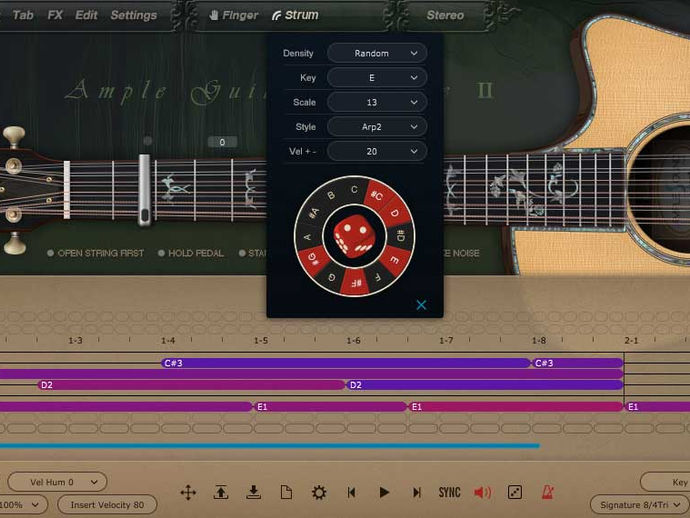The height and width of the screenshot is (518, 690).
Task: Open the Style dropdown showing Arp2
Action: (377, 127)
